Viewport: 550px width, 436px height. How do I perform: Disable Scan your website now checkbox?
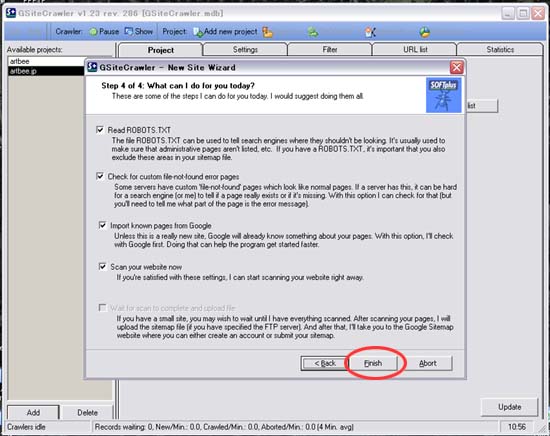pyautogui.click(x=102, y=267)
